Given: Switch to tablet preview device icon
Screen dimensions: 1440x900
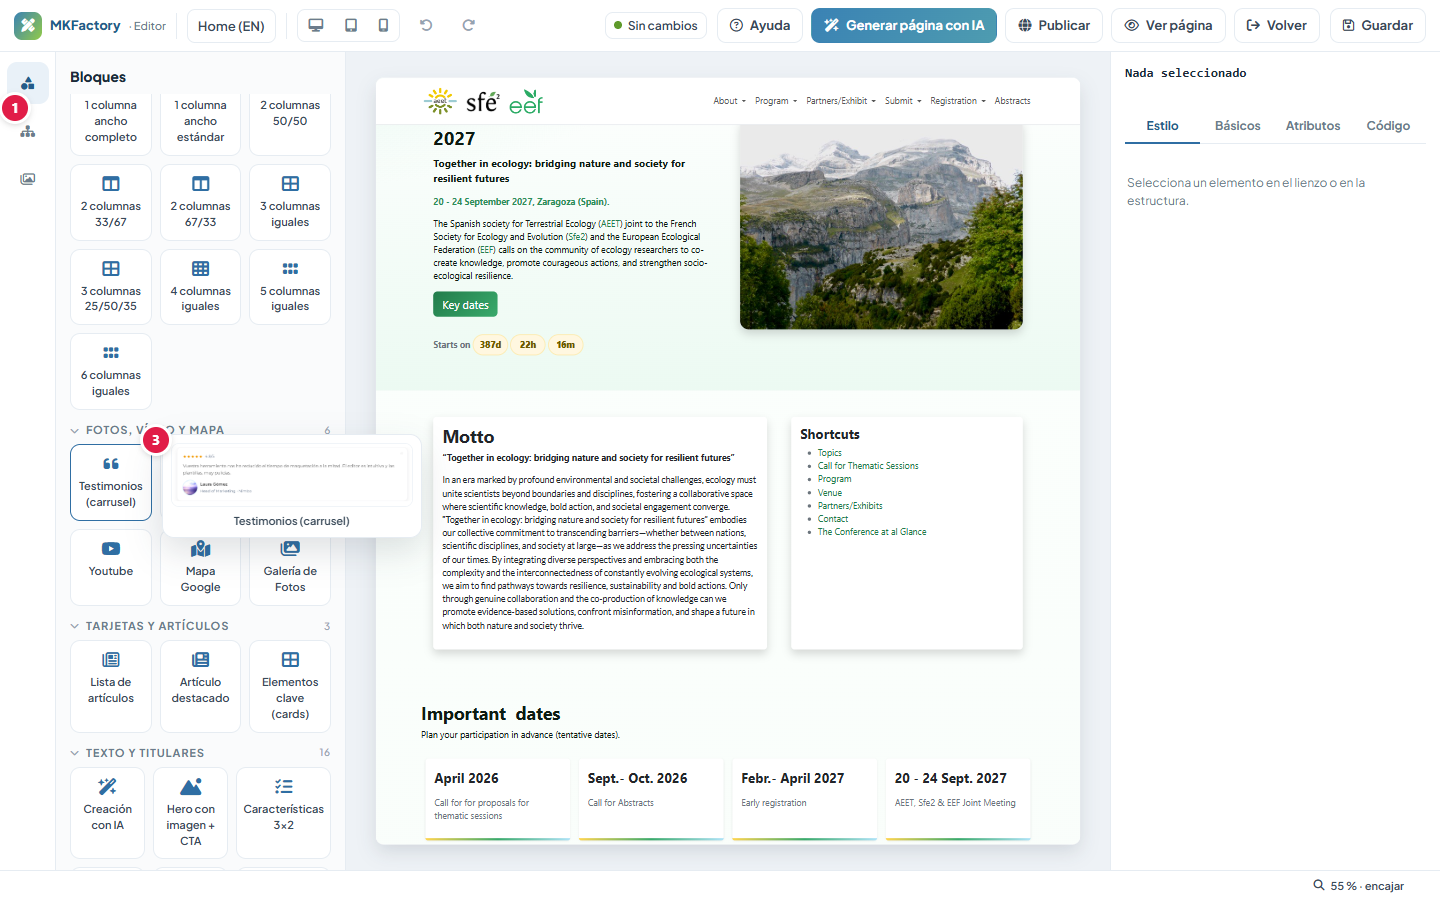Looking at the screenshot, I should click(351, 25).
